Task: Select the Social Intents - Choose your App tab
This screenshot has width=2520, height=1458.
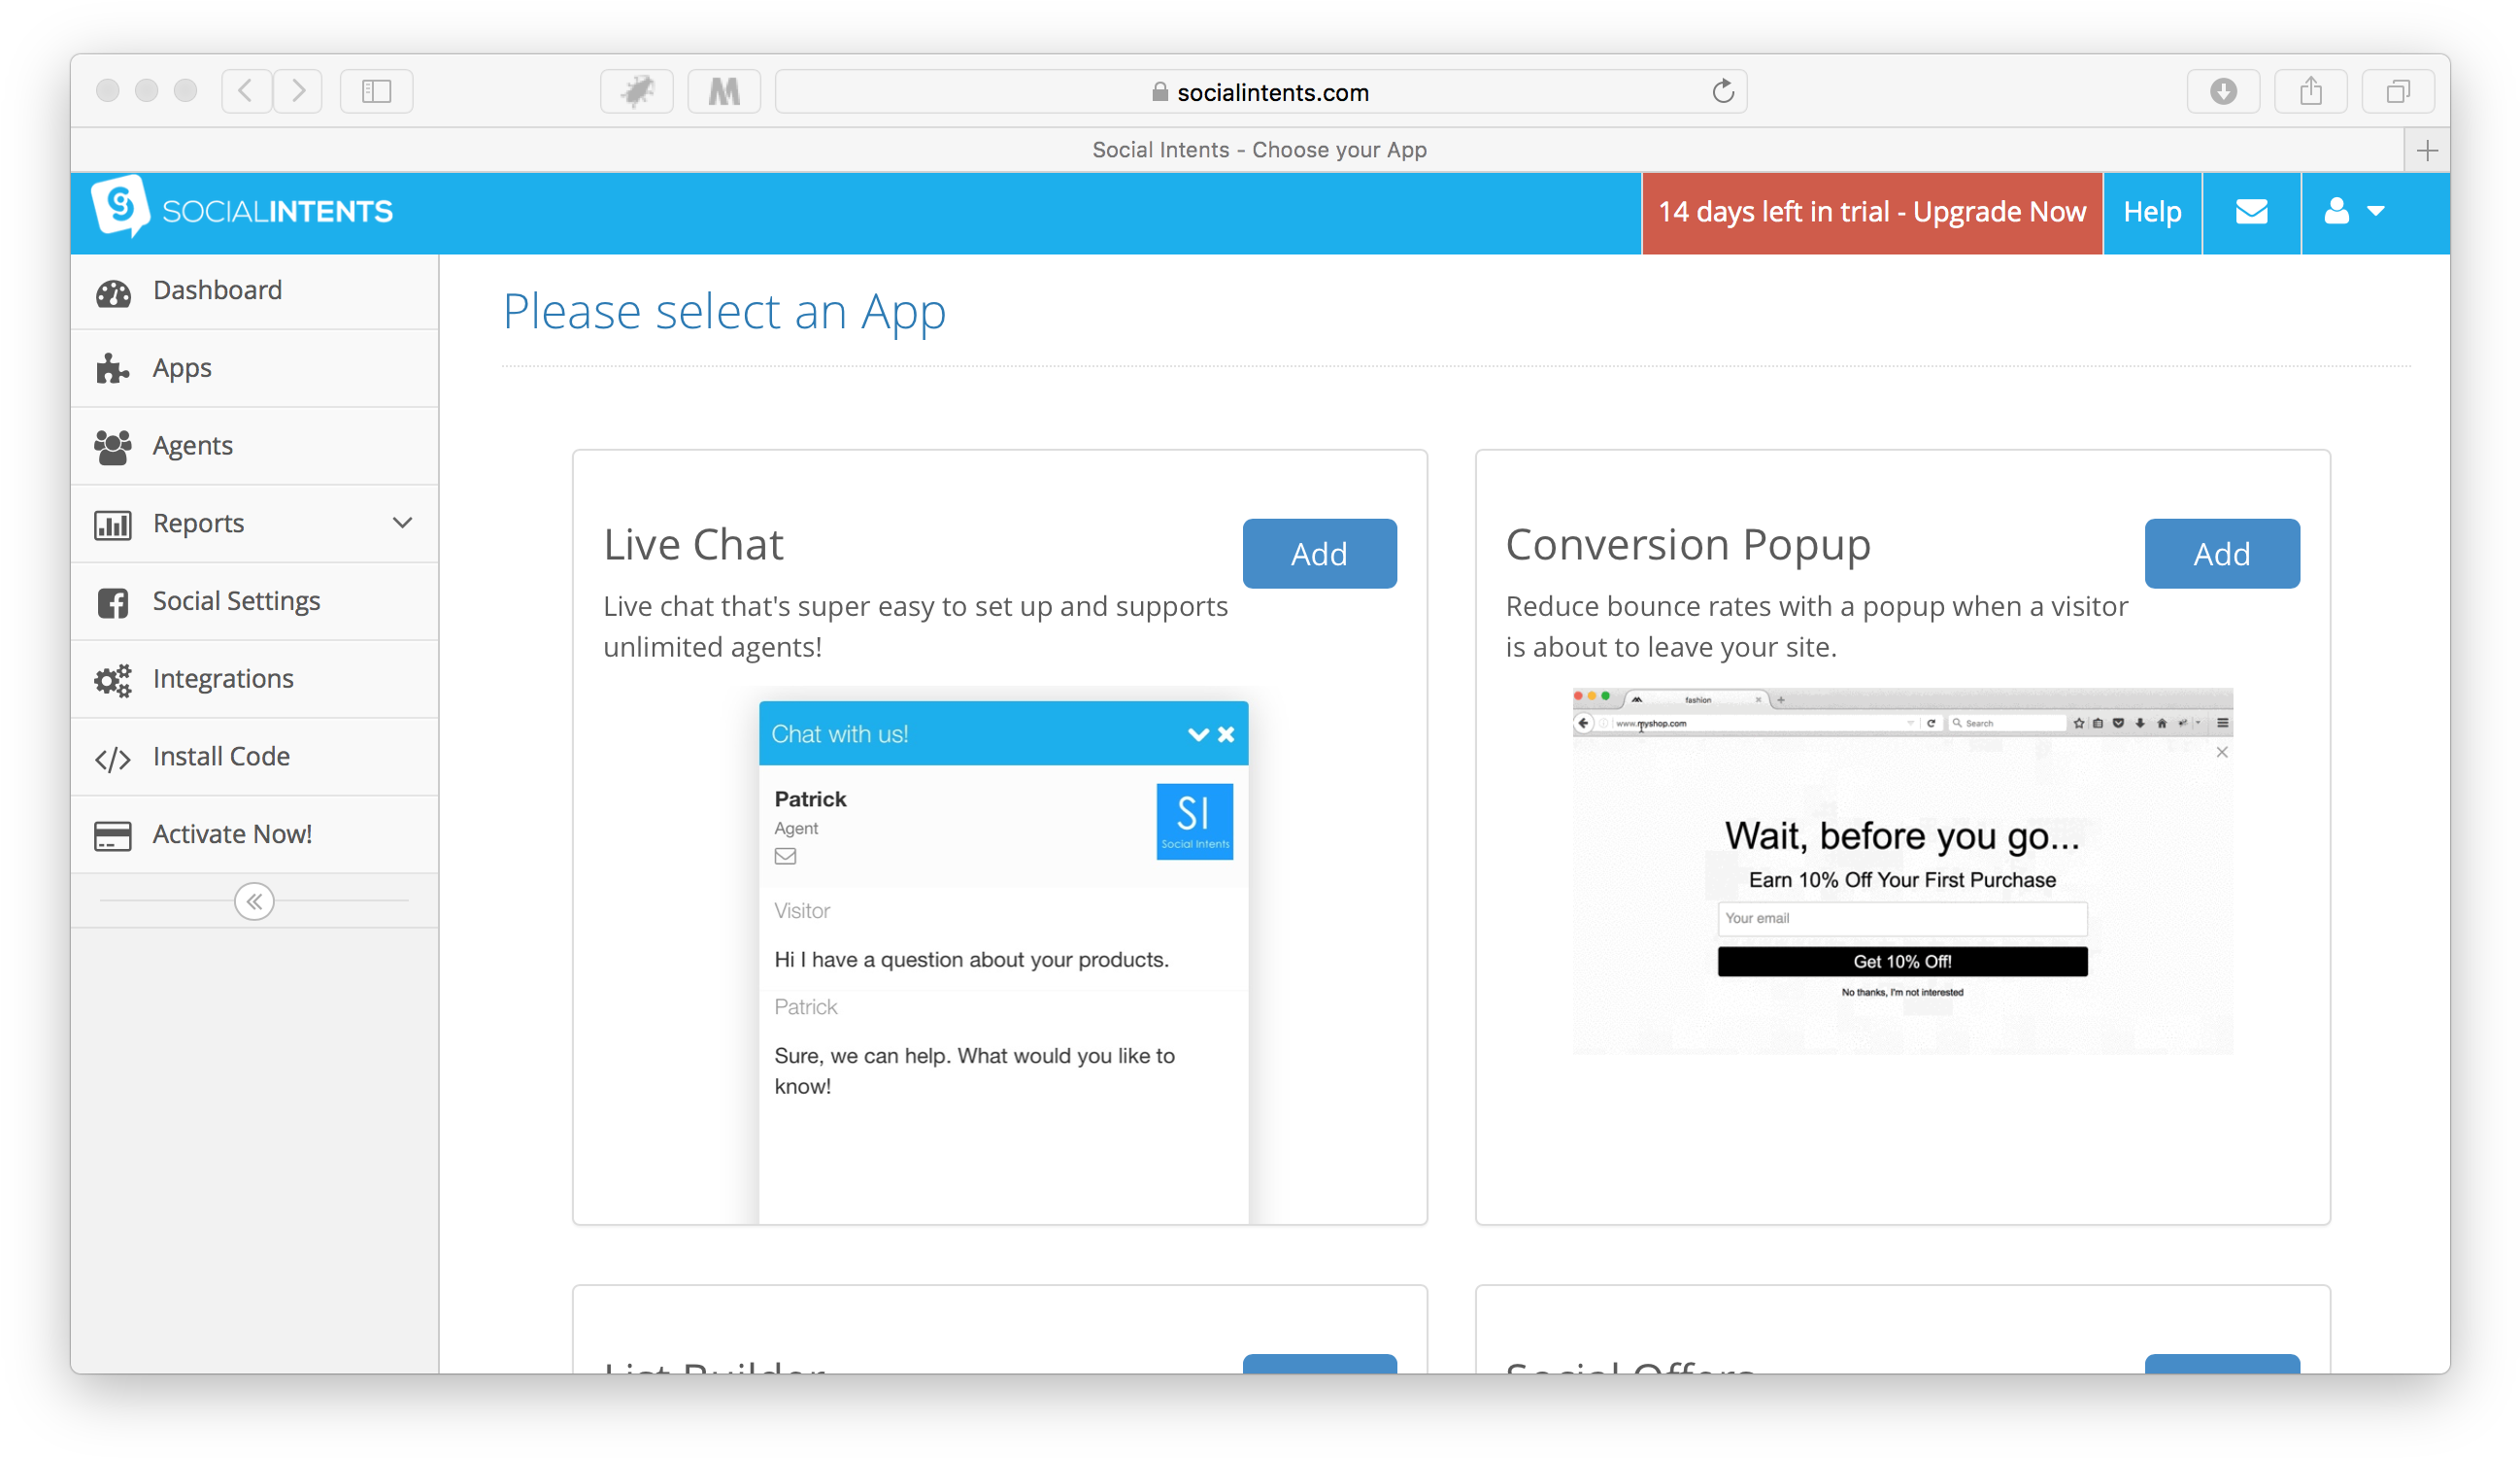Action: tap(1238, 150)
